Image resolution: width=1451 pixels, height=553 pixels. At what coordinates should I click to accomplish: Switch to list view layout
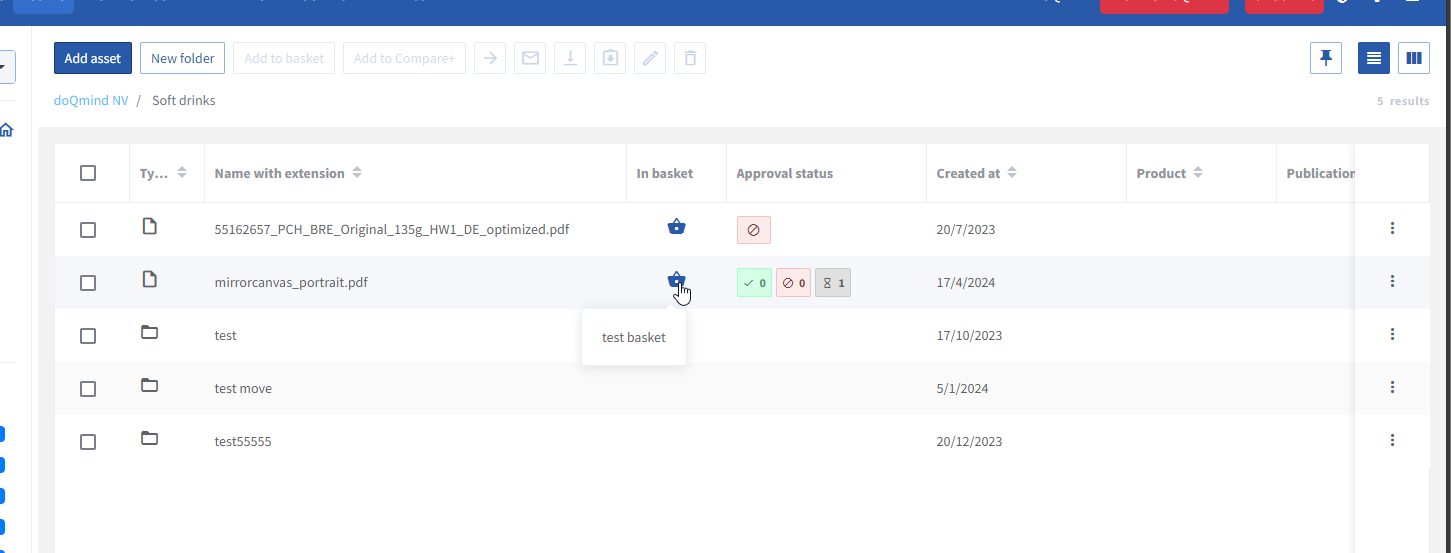pyautogui.click(x=1374, y=58)
